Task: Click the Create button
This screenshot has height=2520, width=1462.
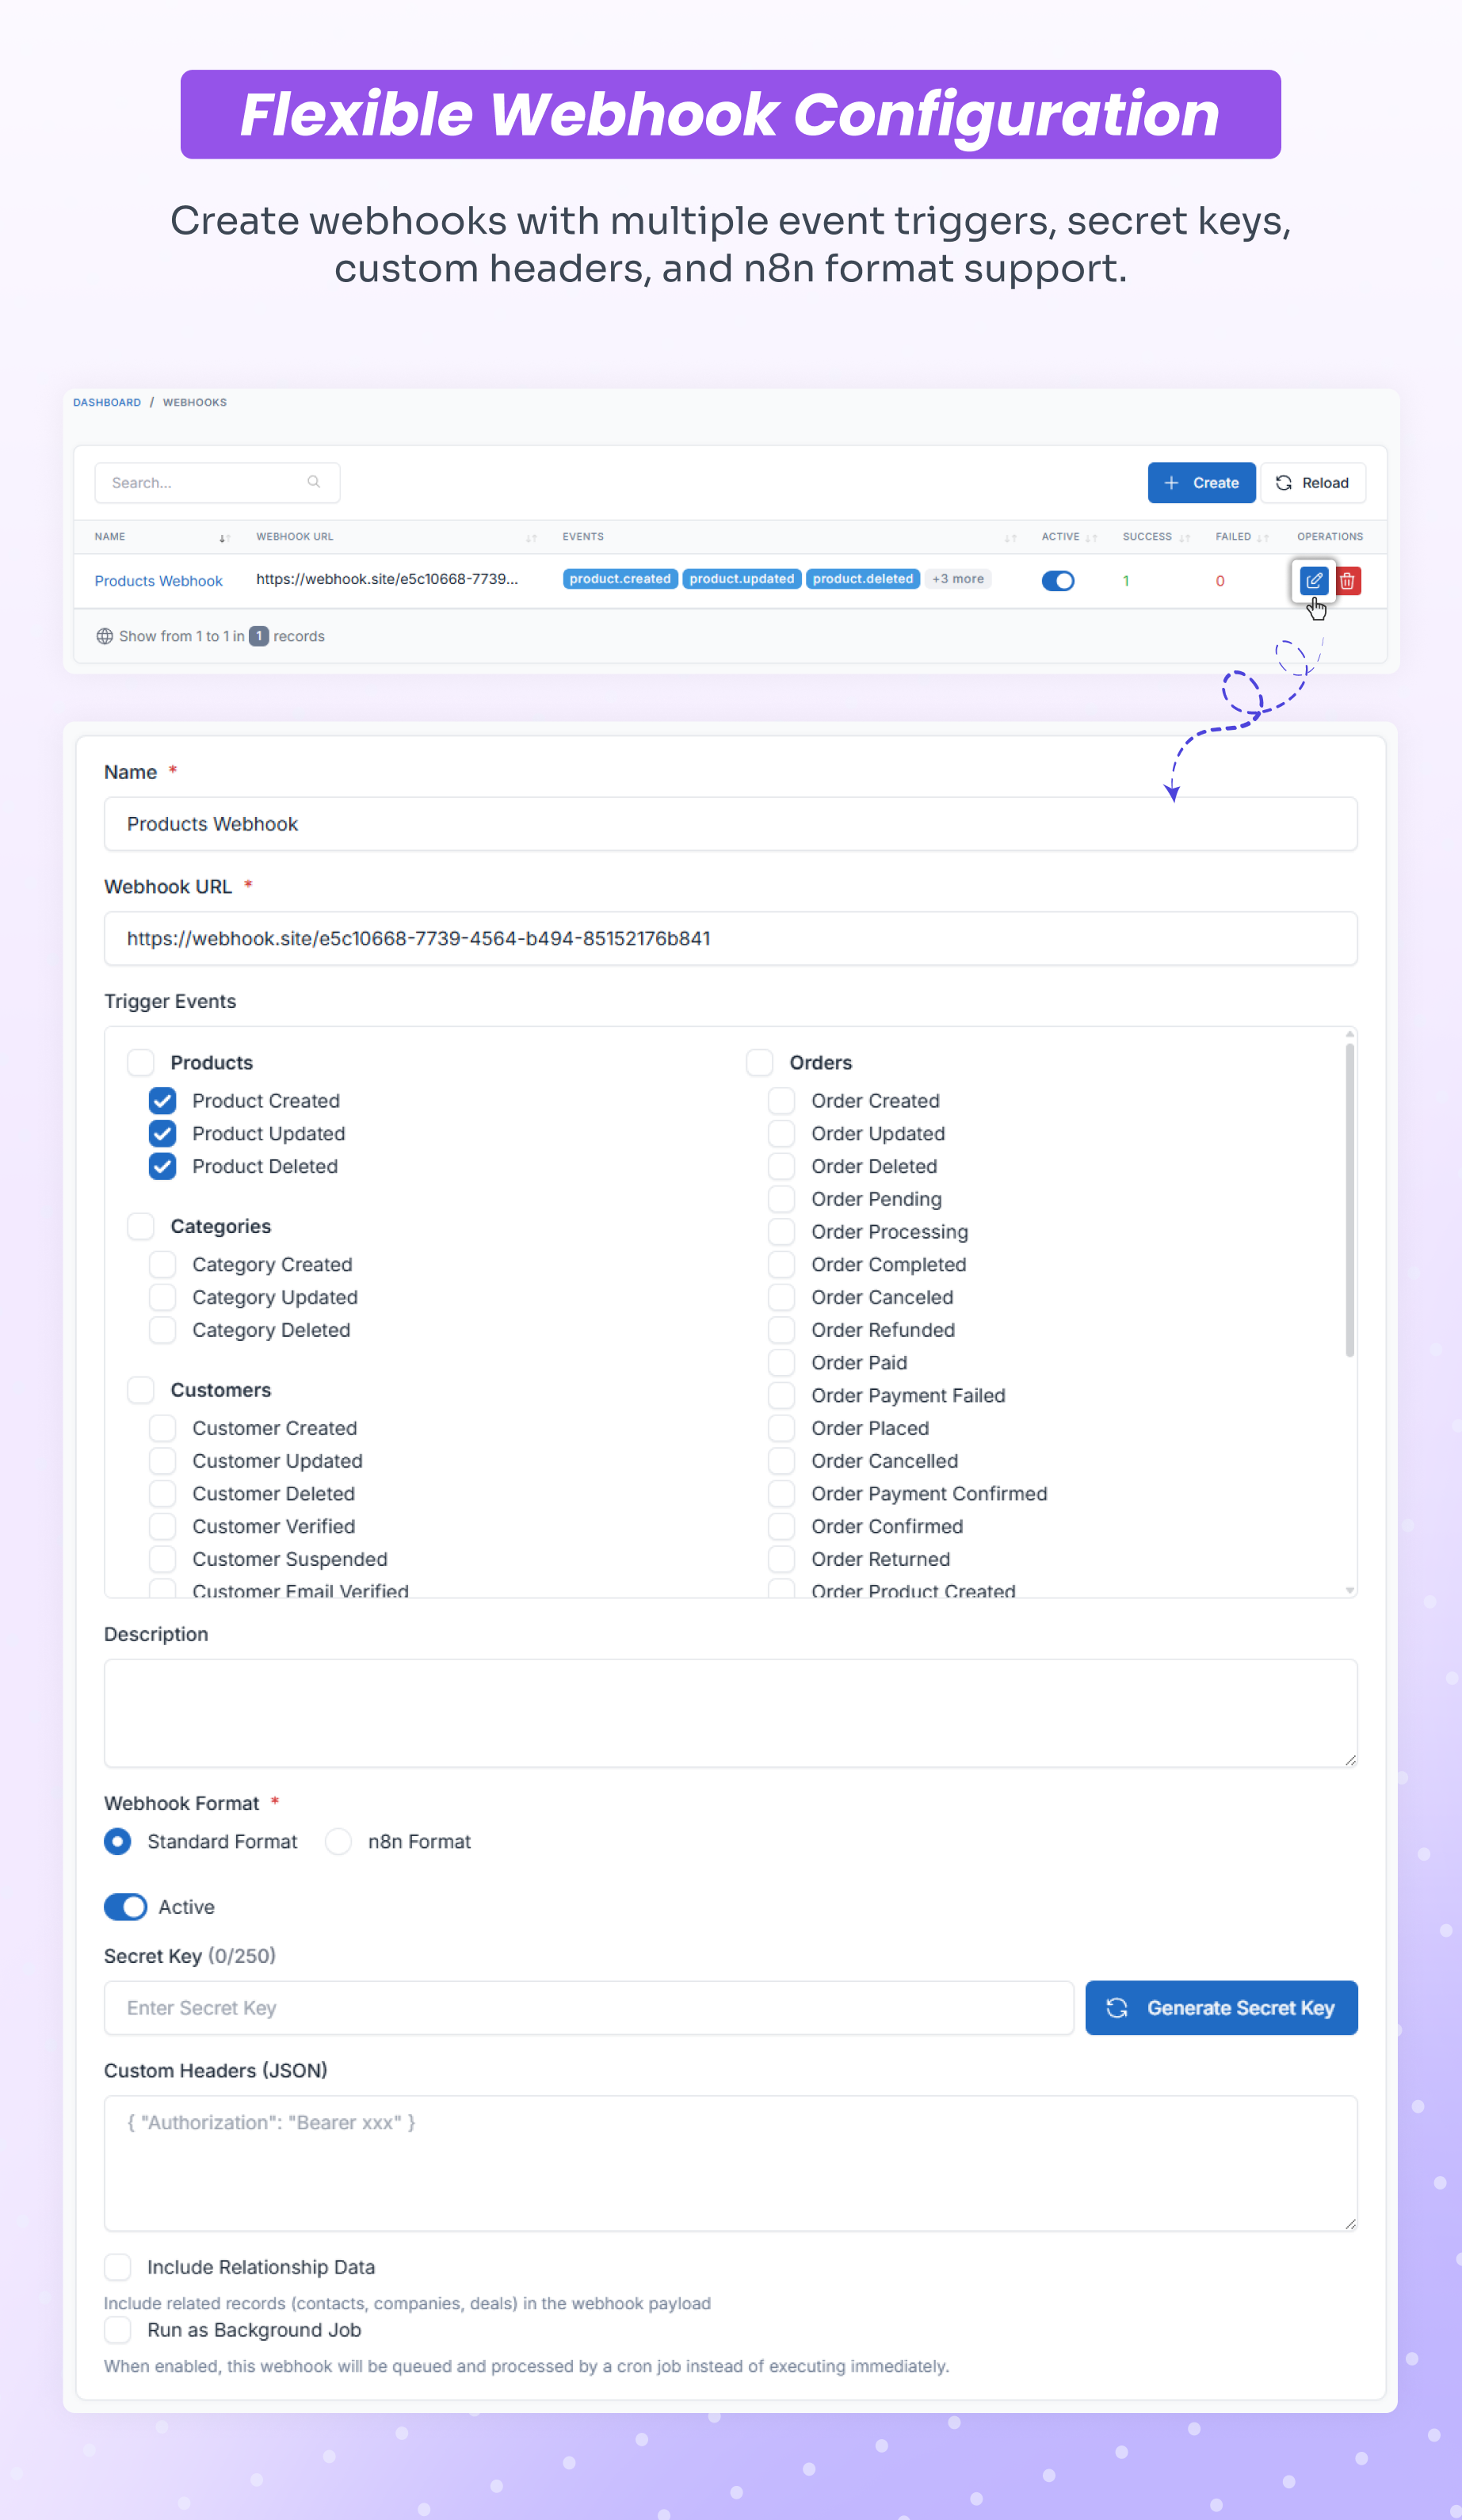Action: coord(1201,483)
